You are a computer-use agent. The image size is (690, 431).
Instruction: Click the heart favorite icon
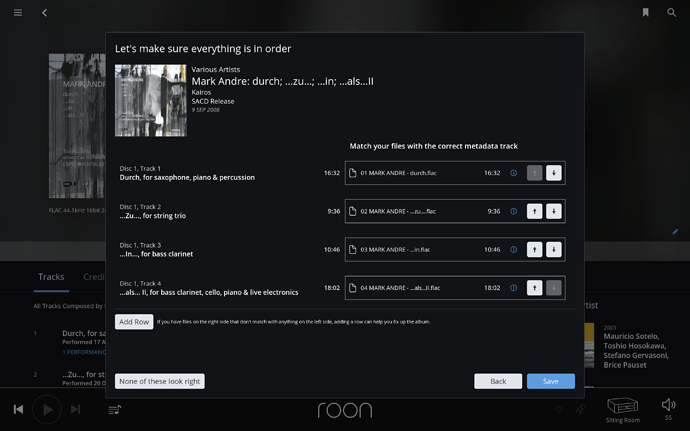click(559, 409)
